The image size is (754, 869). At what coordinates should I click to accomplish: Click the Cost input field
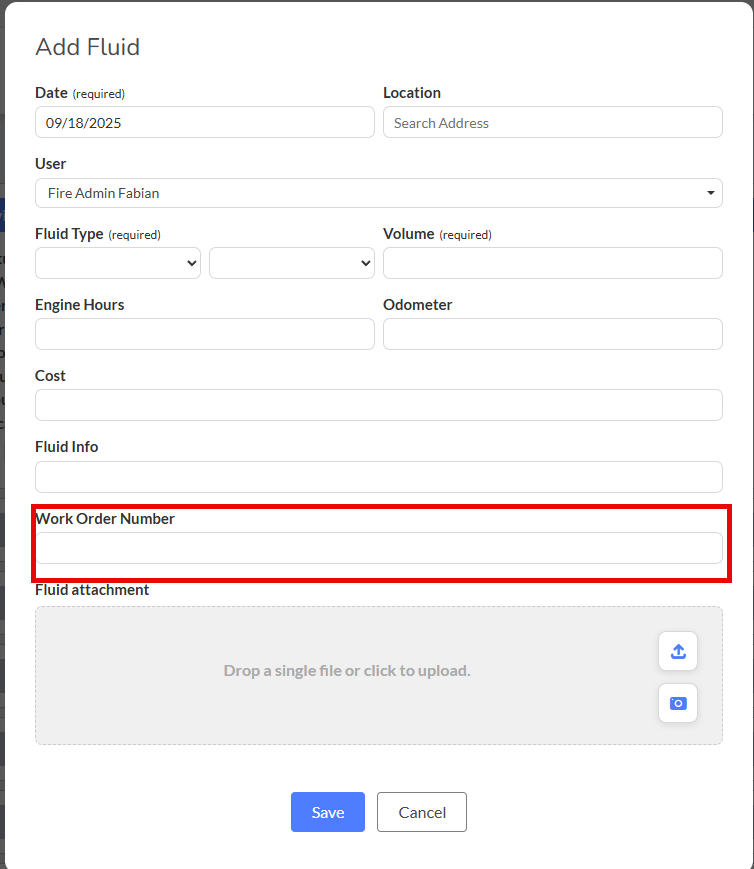click(378, 405)
